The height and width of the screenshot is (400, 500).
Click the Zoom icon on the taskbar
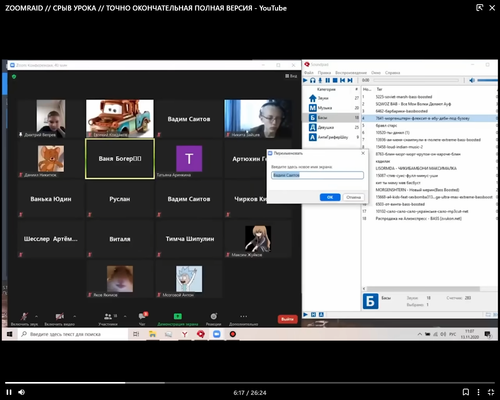click(x=217, y=334)
